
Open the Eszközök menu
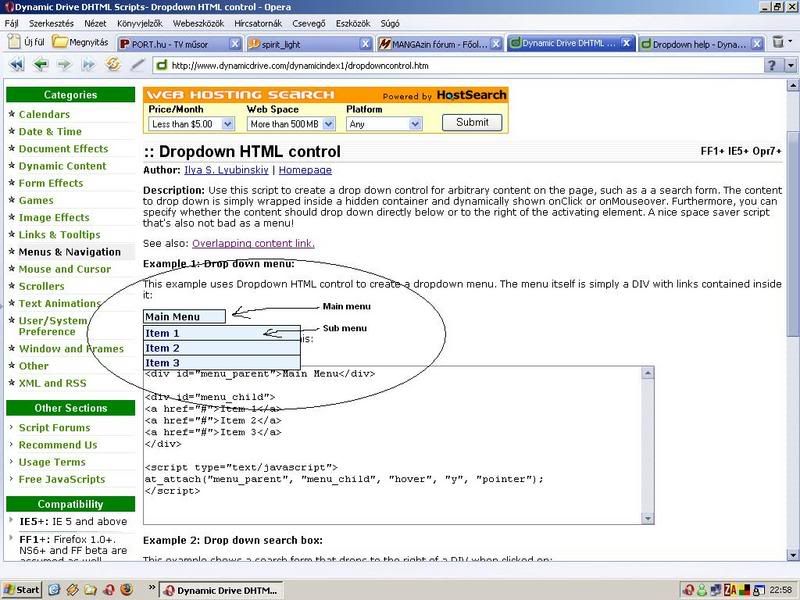pos(353,23)
